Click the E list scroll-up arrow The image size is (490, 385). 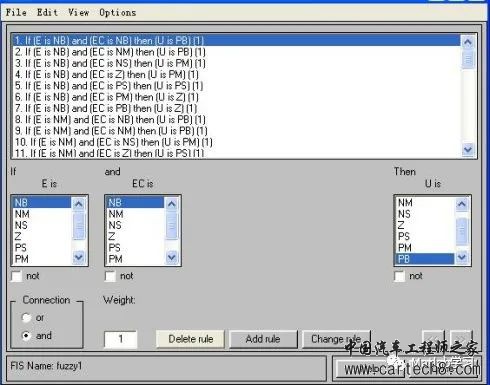pos(79,203)
